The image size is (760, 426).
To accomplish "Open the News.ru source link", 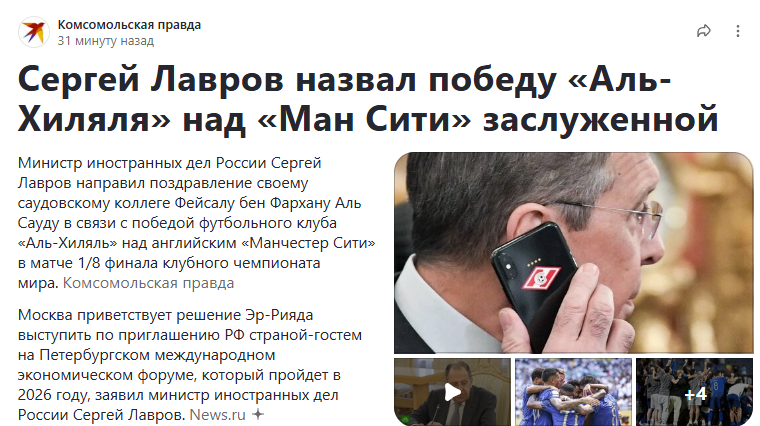I will [218, 415].
